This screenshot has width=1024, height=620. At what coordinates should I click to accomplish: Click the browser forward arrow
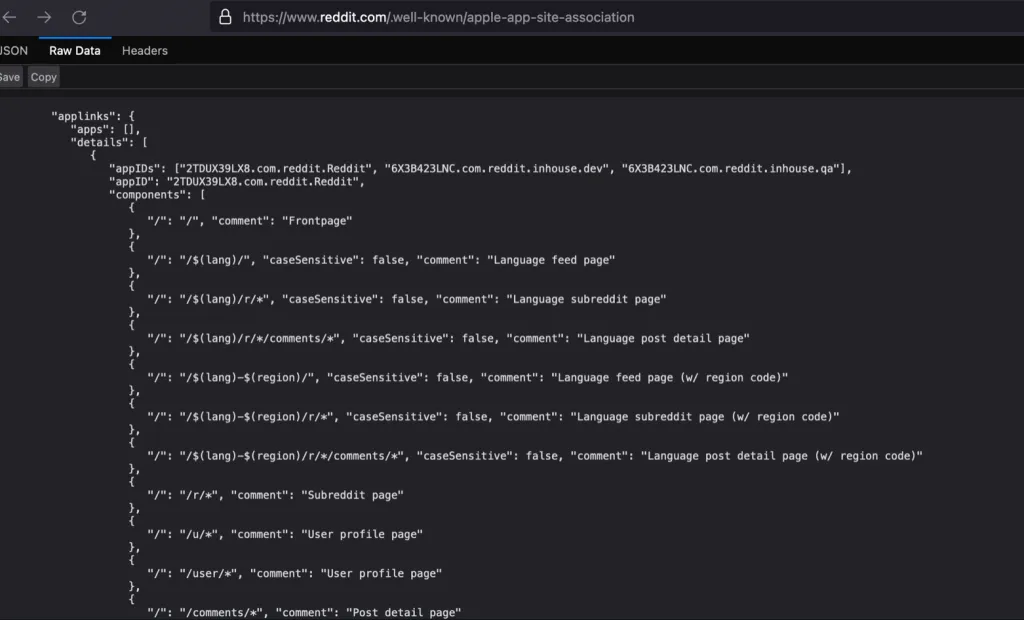(44, 17)
